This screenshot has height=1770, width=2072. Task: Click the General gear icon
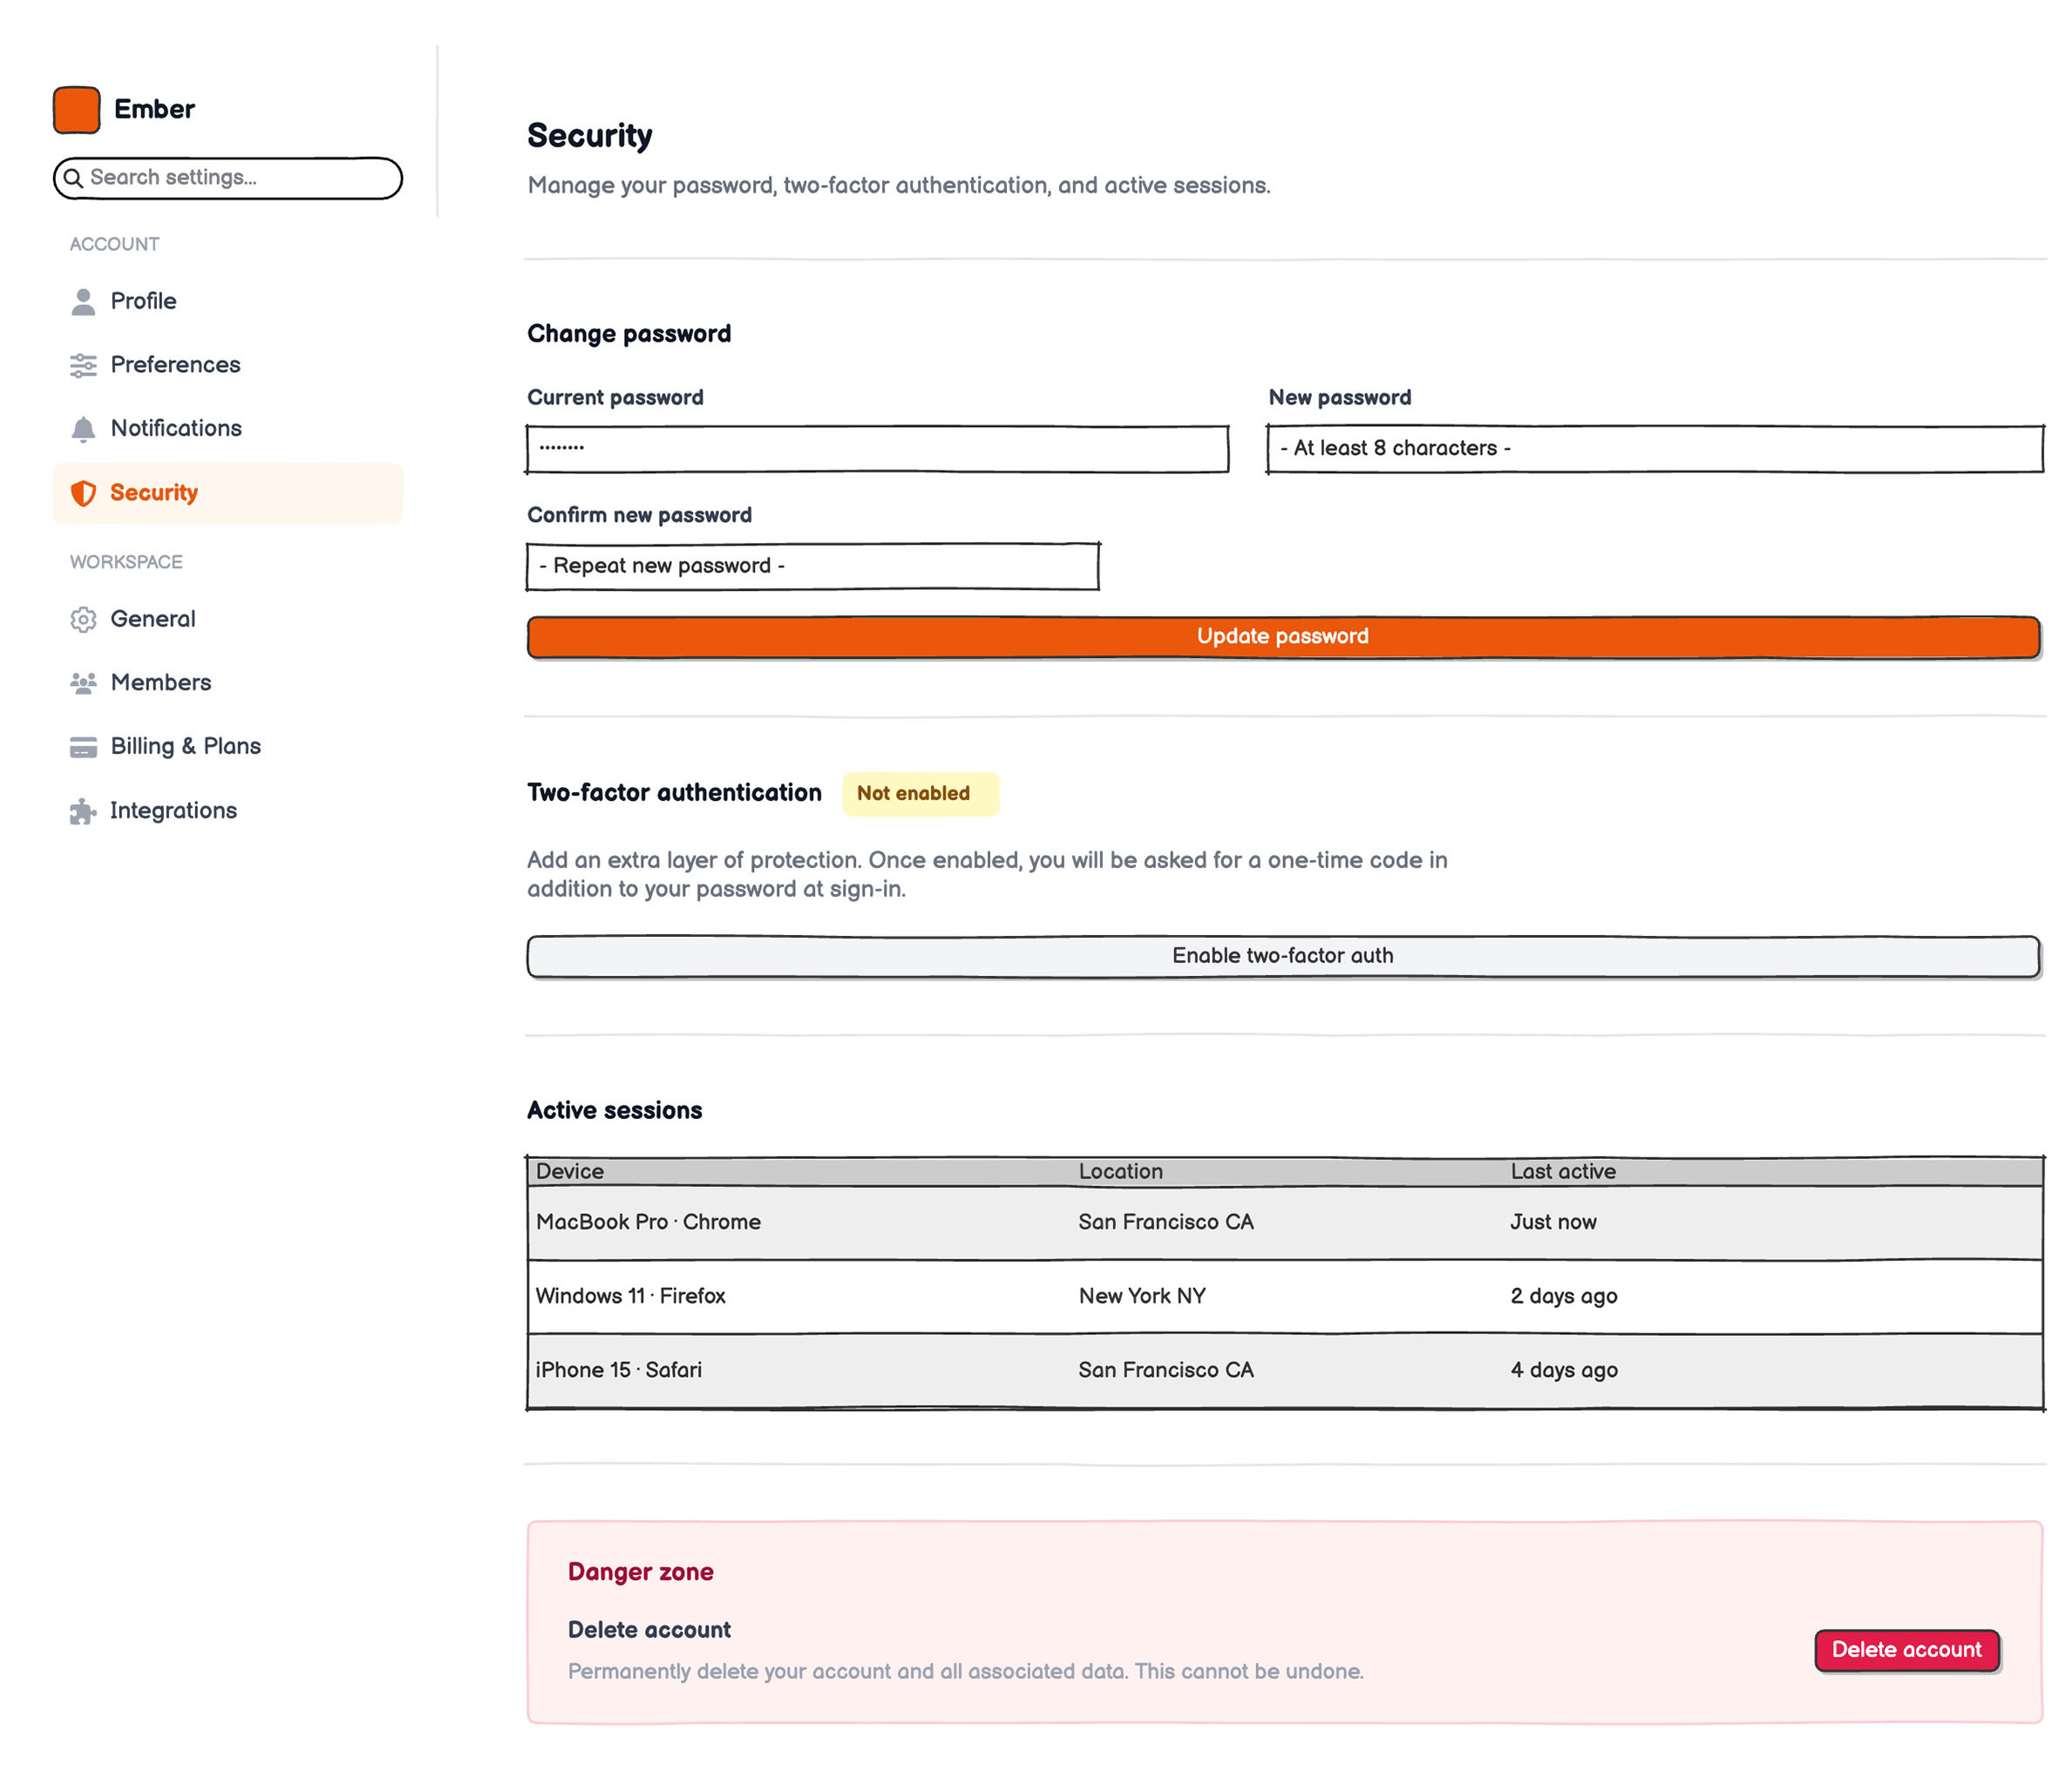coord(83,619)
